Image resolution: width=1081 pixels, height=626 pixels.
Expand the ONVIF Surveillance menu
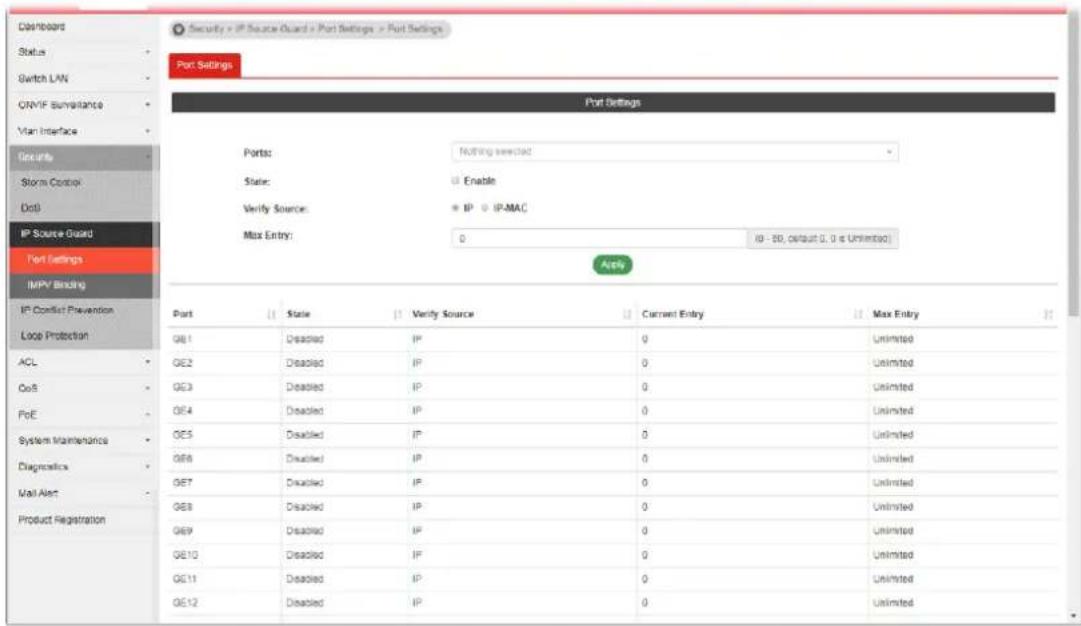[84, 105]
